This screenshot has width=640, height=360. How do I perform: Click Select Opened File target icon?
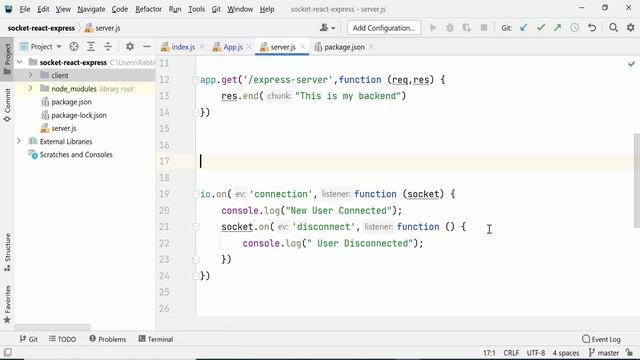coord(74,47)
